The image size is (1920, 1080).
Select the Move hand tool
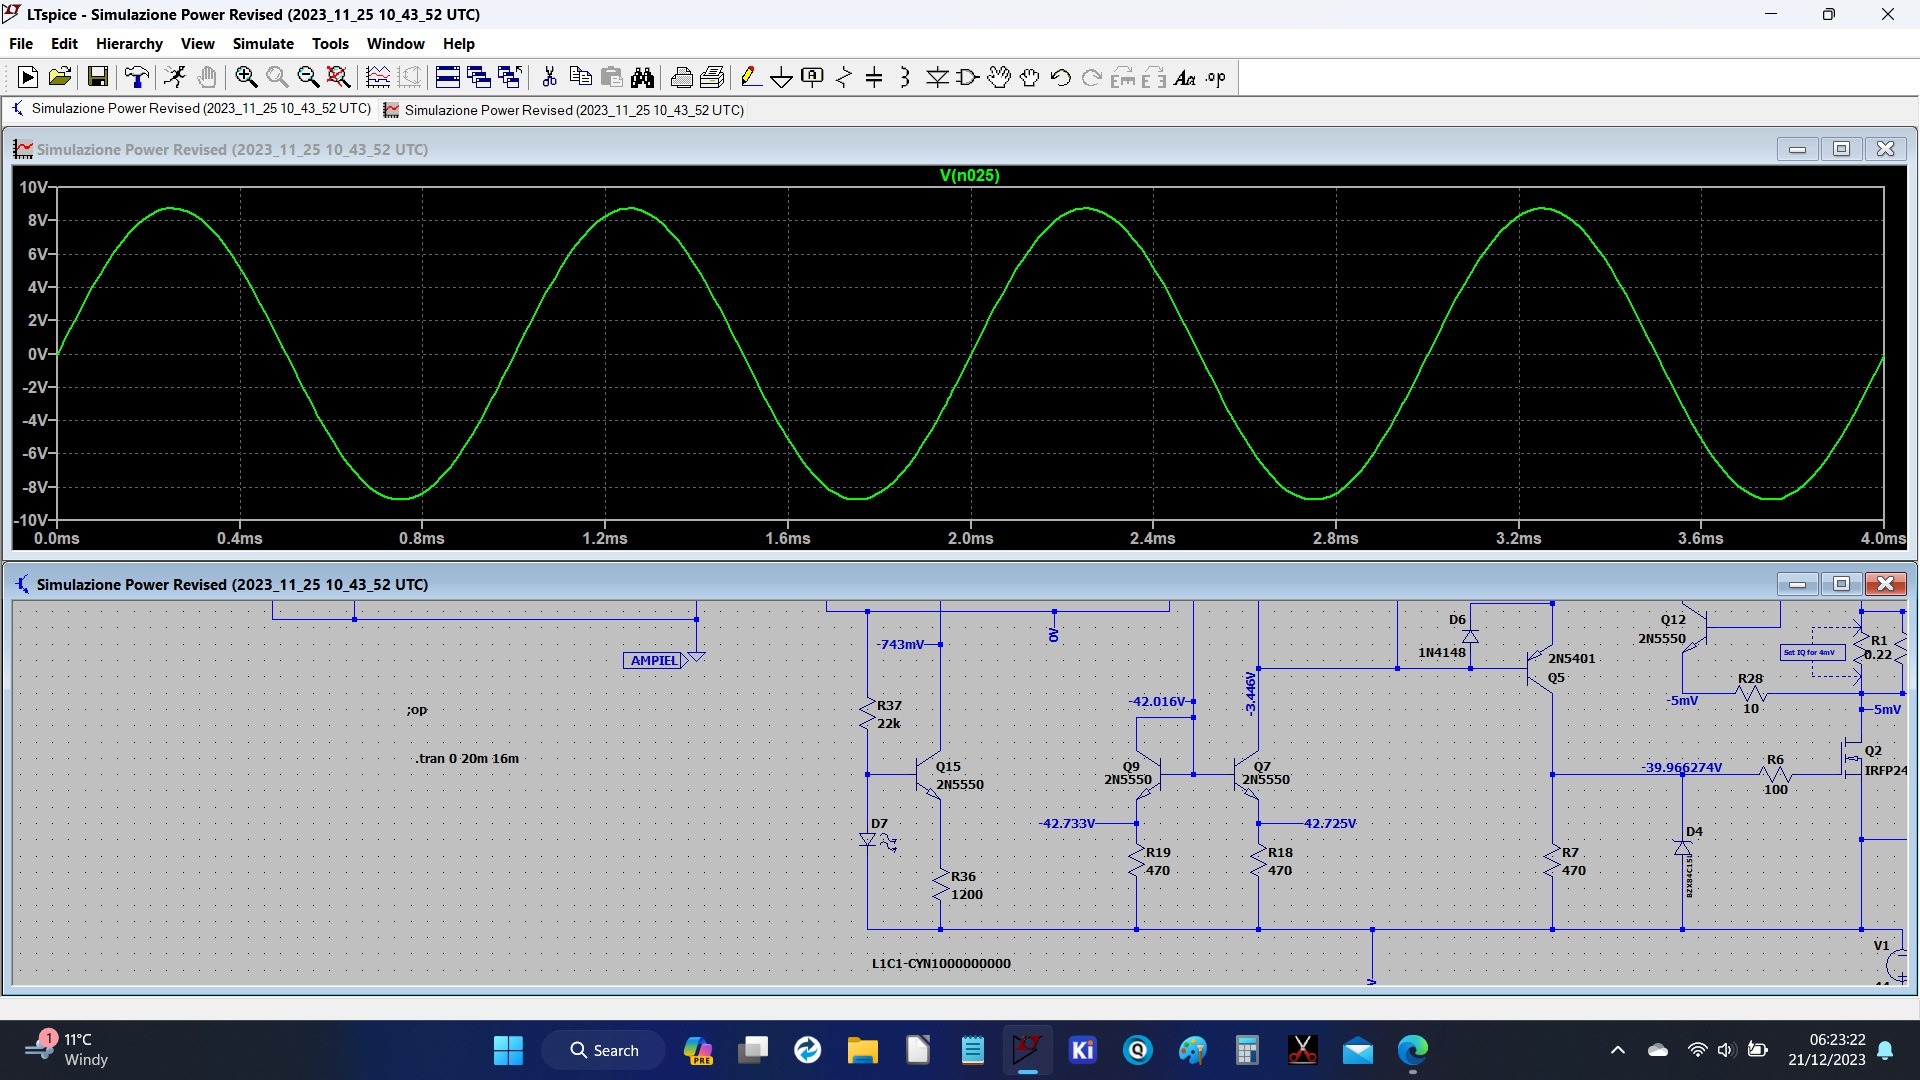(x=999, y=77)
